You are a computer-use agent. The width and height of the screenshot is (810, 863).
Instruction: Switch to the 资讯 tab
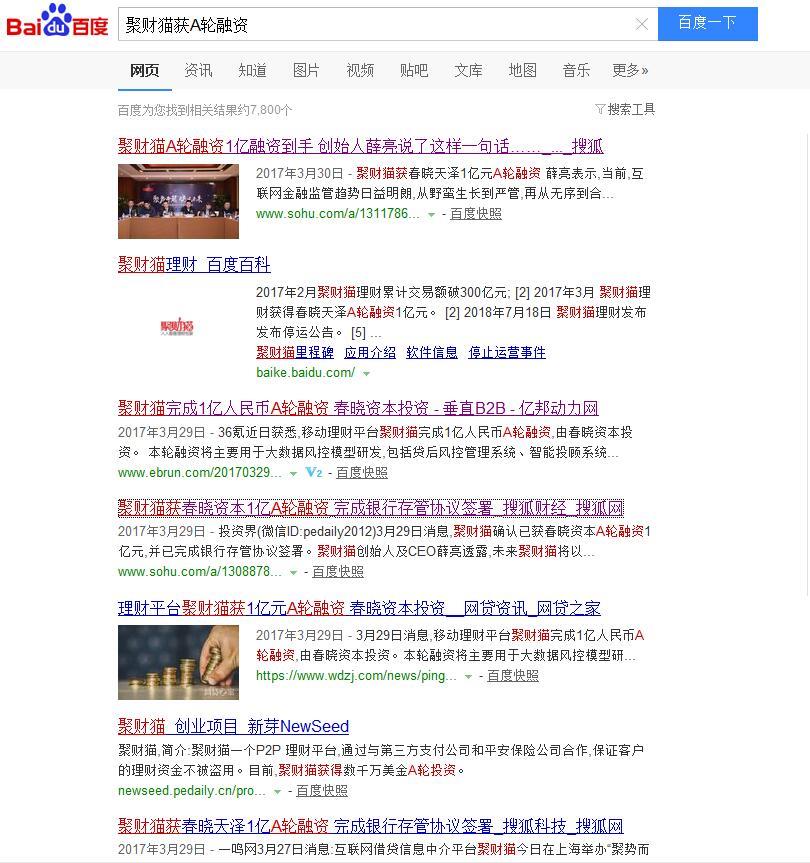pos(198,70)
